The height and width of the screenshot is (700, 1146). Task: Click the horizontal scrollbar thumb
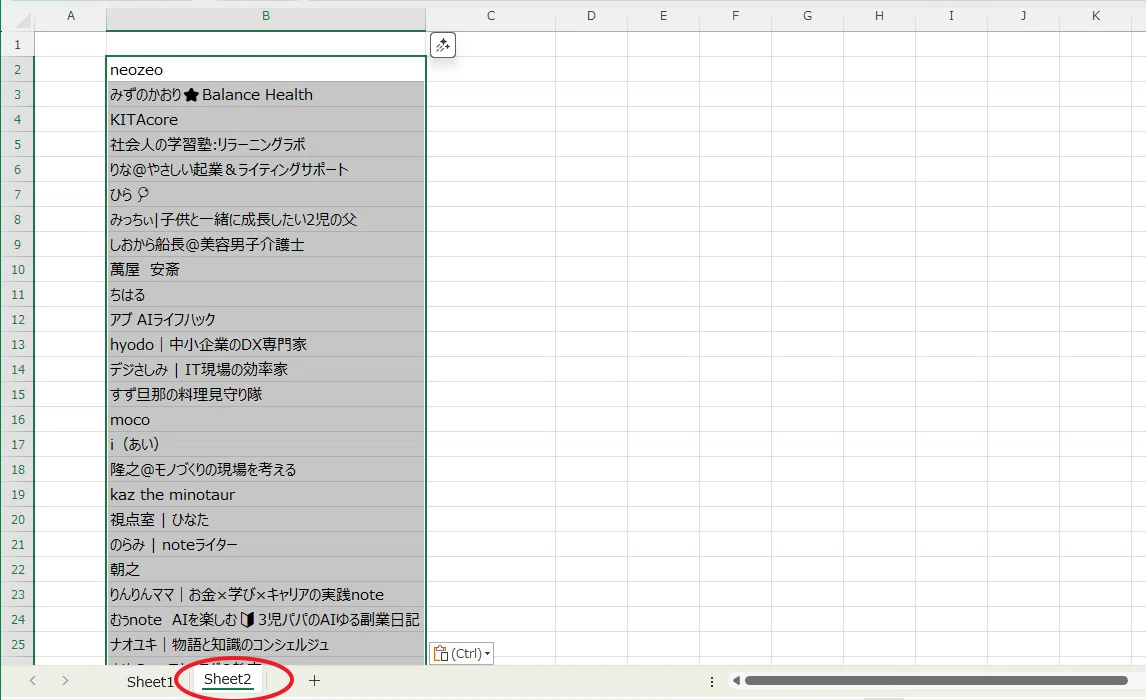click(936, 680)
